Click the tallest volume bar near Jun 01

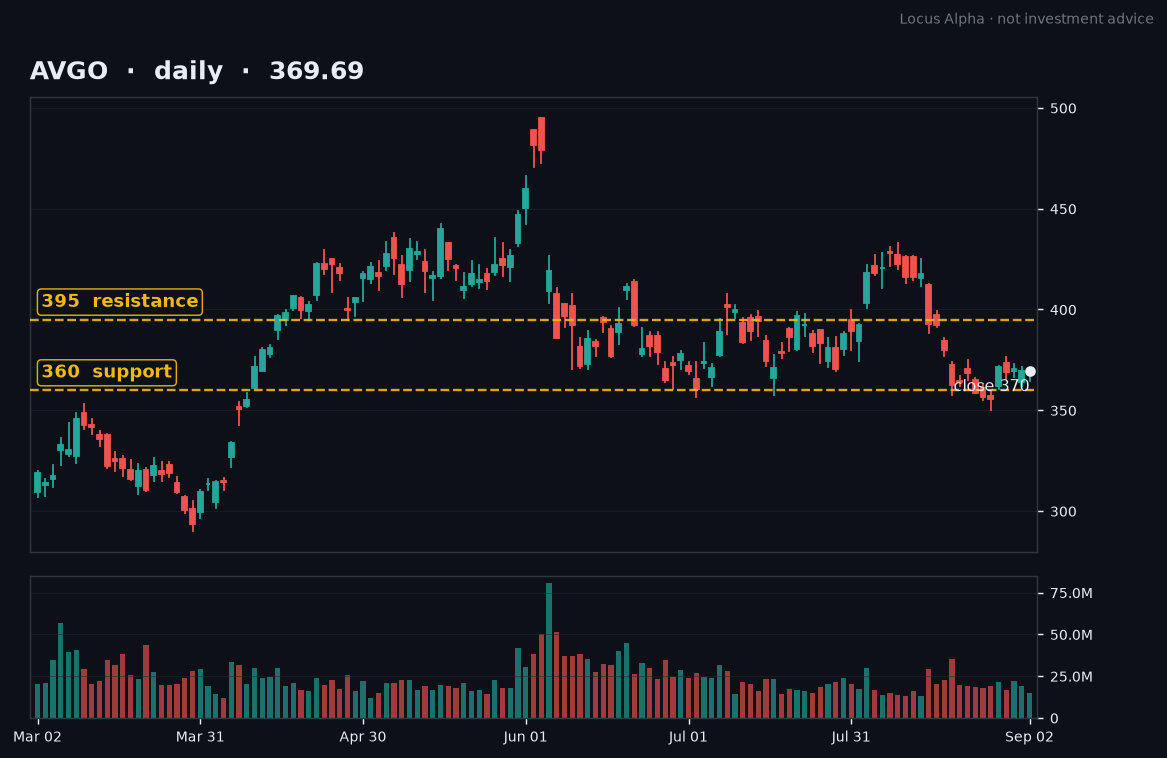point(549,650)
